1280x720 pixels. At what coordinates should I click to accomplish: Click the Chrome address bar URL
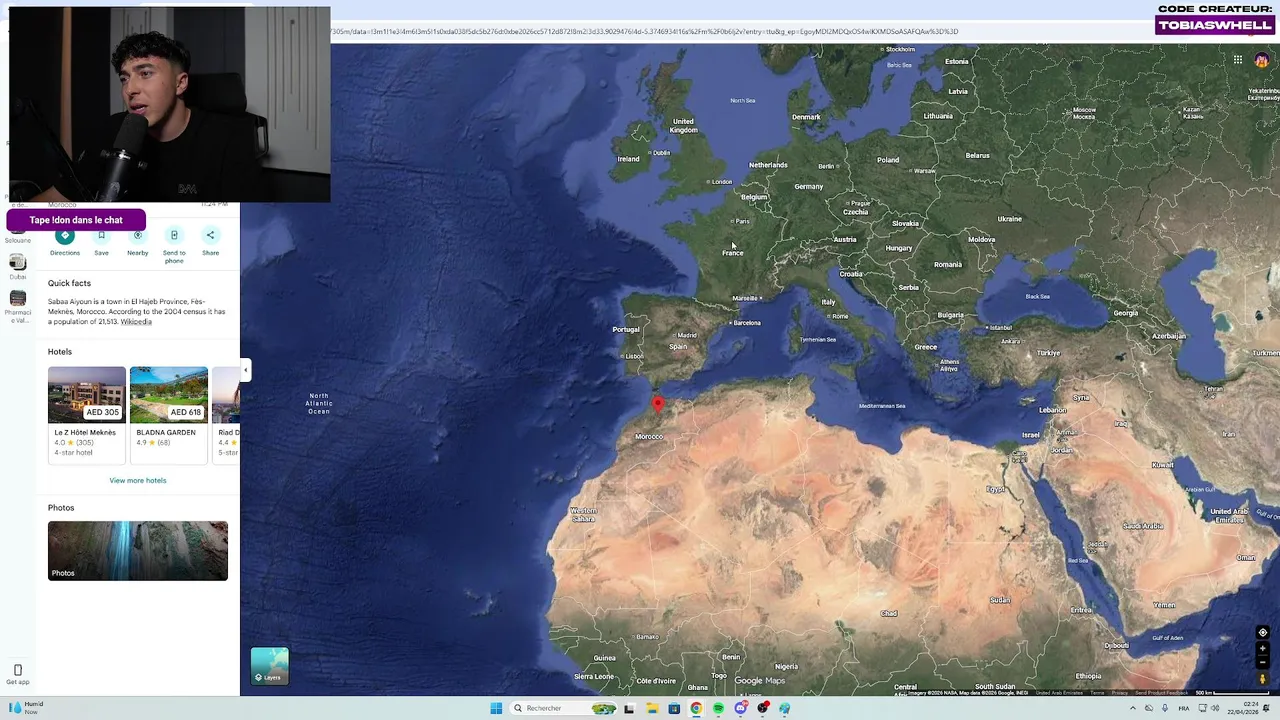click(645, 31)
